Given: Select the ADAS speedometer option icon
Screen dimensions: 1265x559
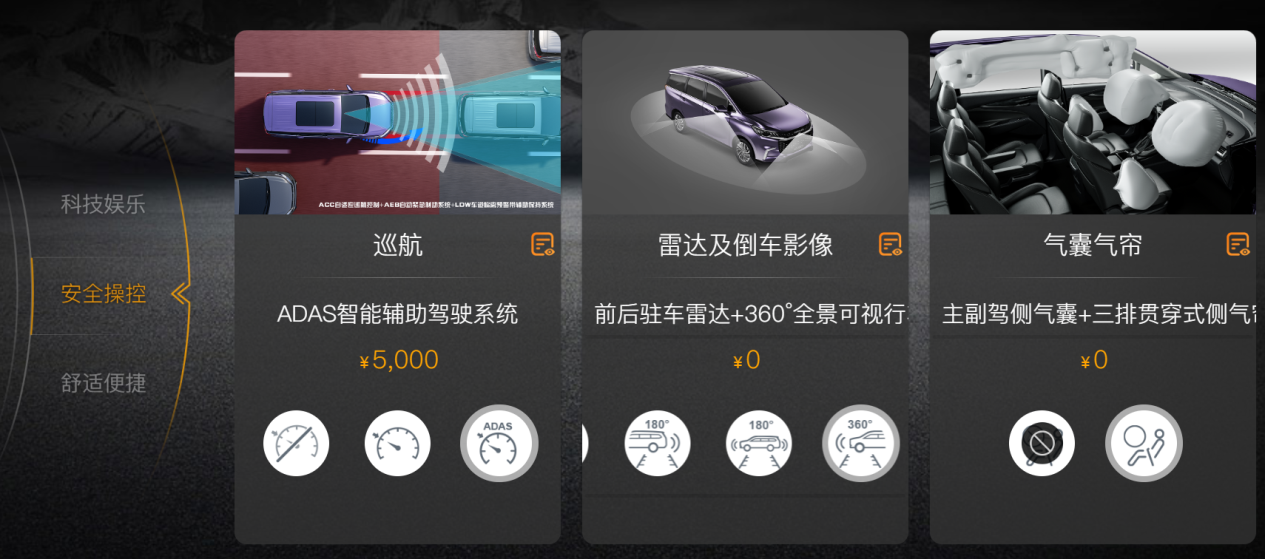Looking at the screenshot, I should click(x=499, y=443).
